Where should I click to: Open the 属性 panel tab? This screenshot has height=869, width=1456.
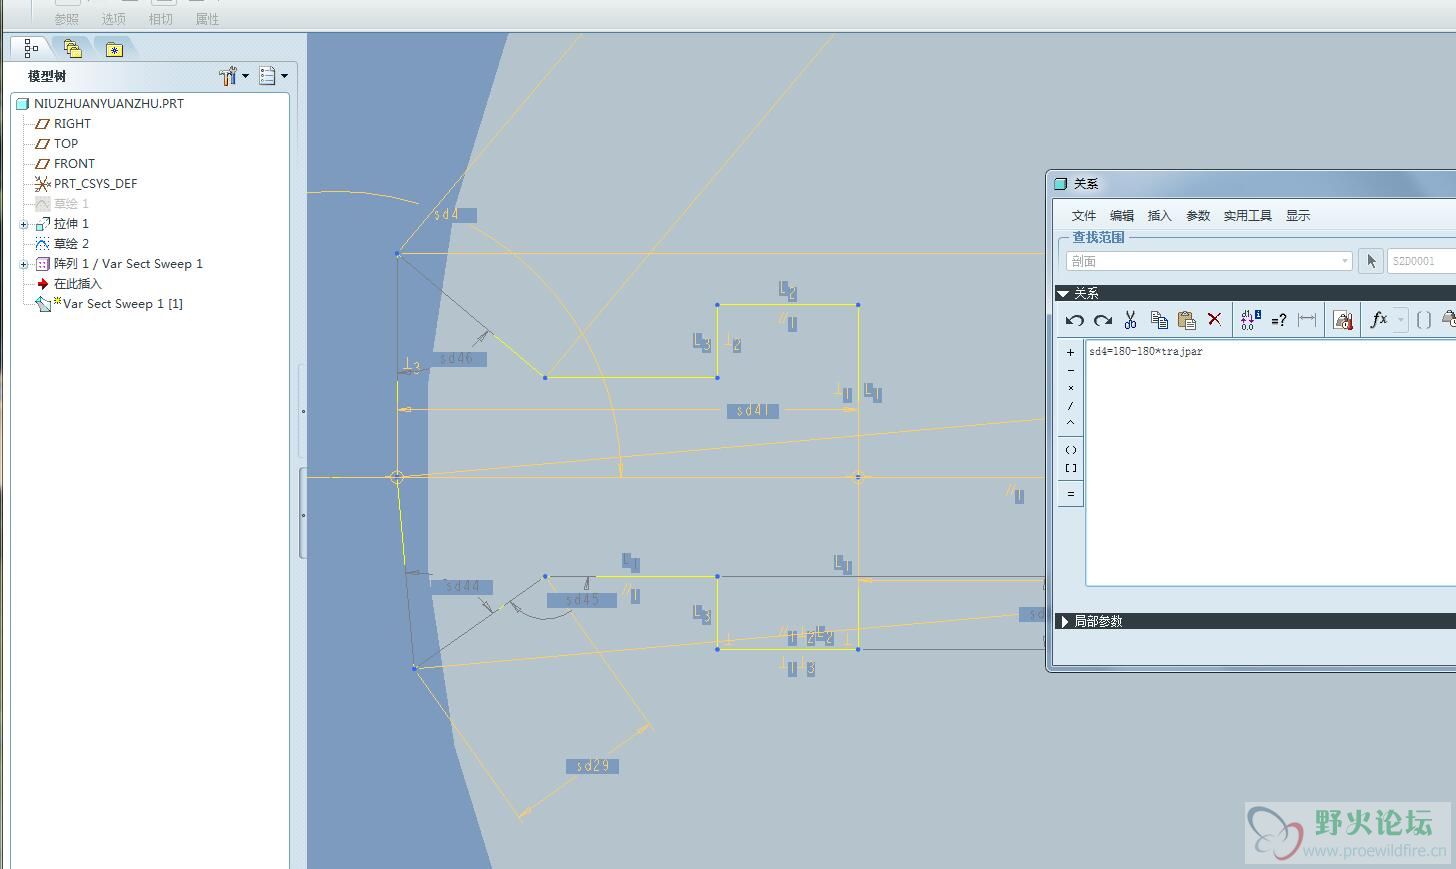(207, 19)
